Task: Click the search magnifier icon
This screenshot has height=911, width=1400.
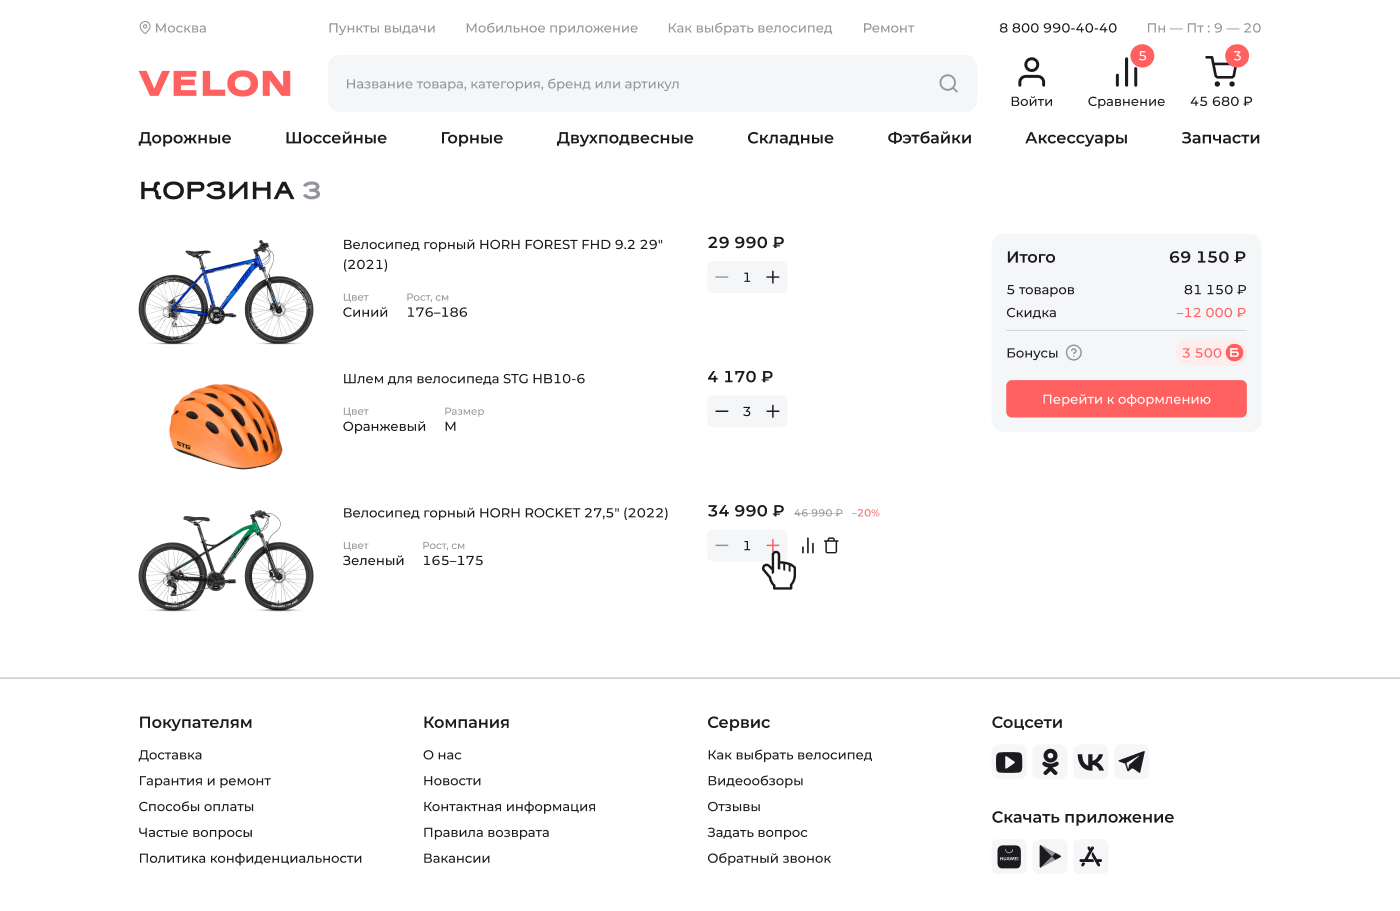Action: tap(948, 84)
